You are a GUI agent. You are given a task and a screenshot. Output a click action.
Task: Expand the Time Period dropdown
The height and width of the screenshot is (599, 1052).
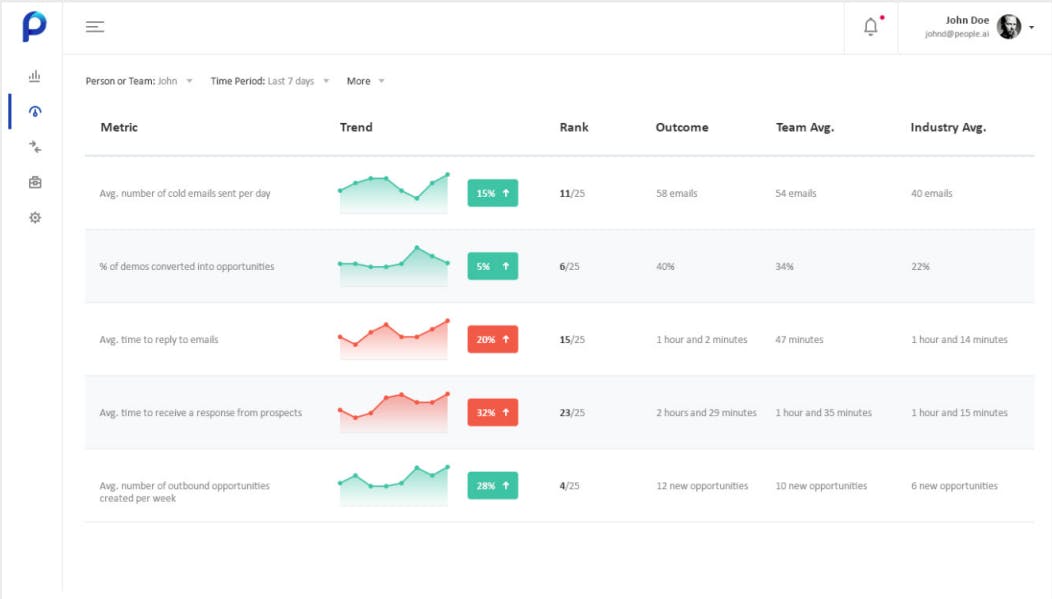[269, 81]
